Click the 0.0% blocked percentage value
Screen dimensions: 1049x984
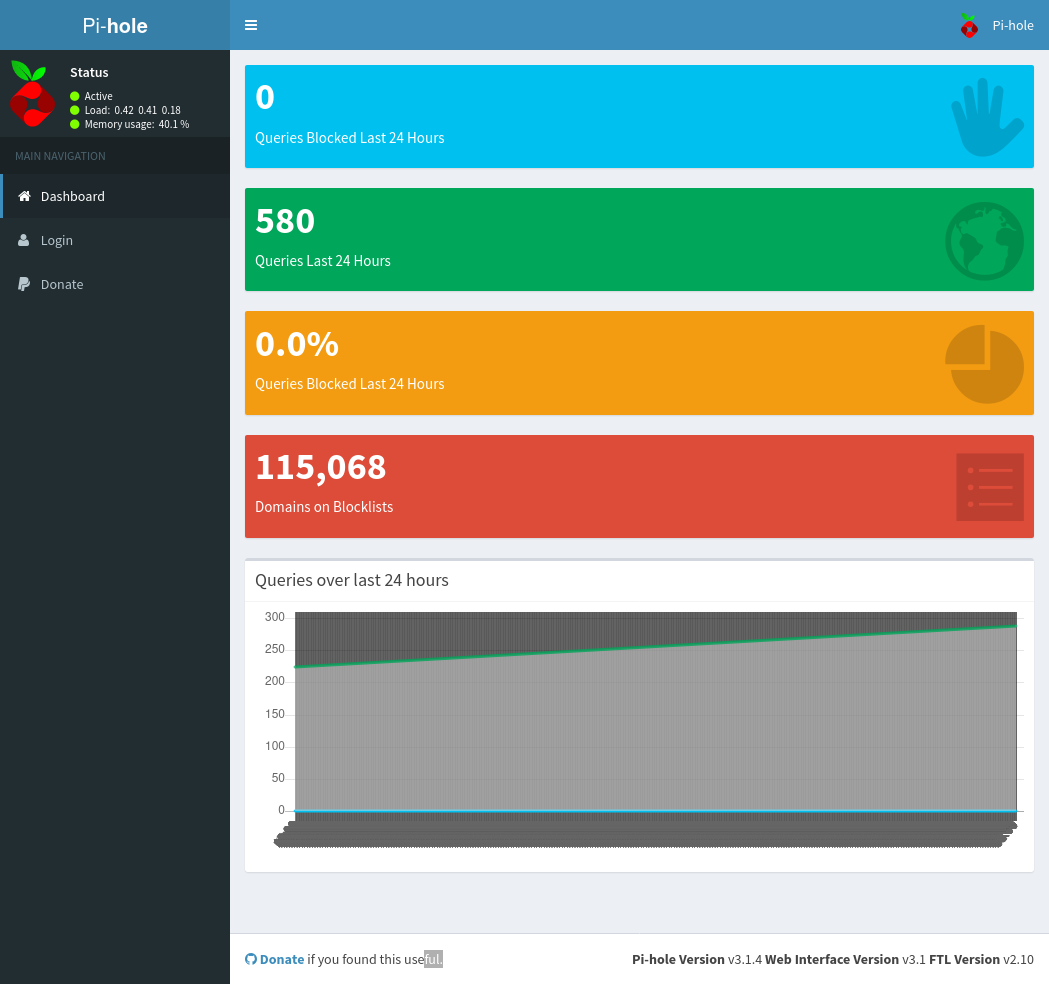297,344
